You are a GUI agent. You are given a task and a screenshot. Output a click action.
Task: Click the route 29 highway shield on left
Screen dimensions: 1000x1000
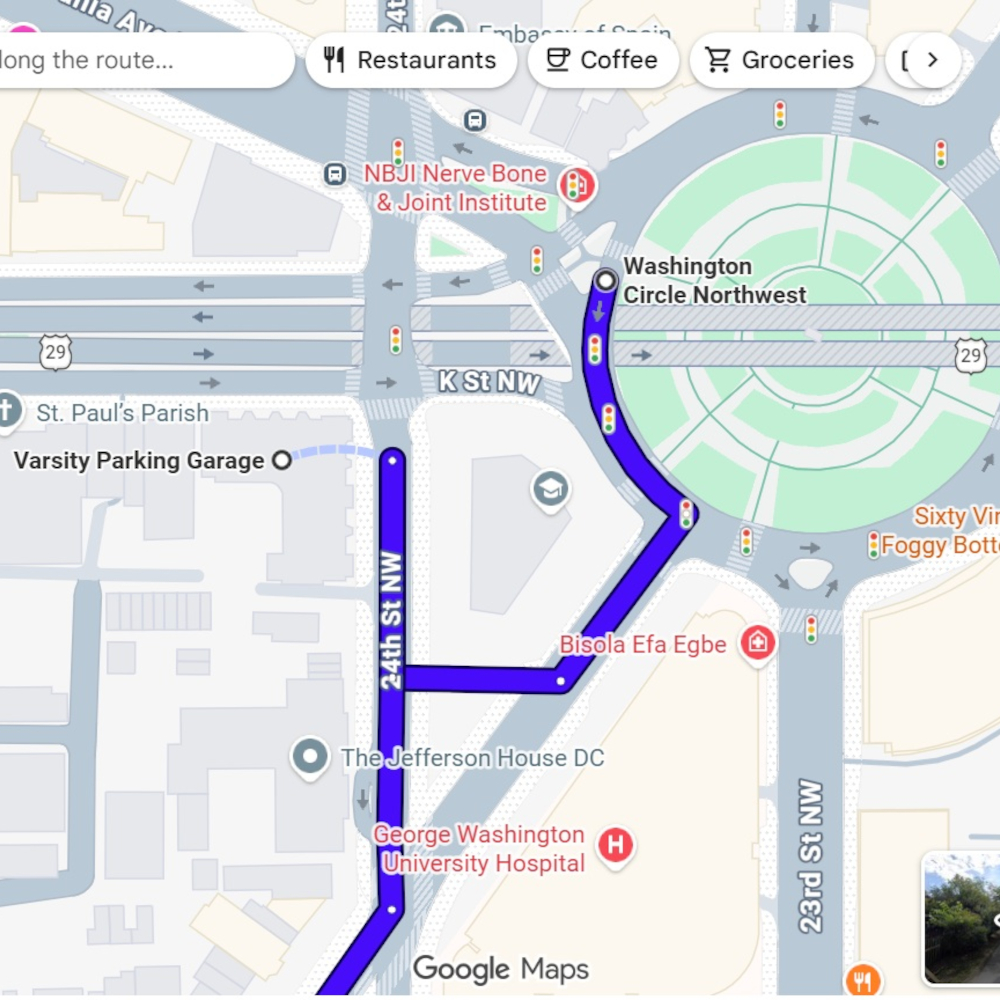pos(55,352)
